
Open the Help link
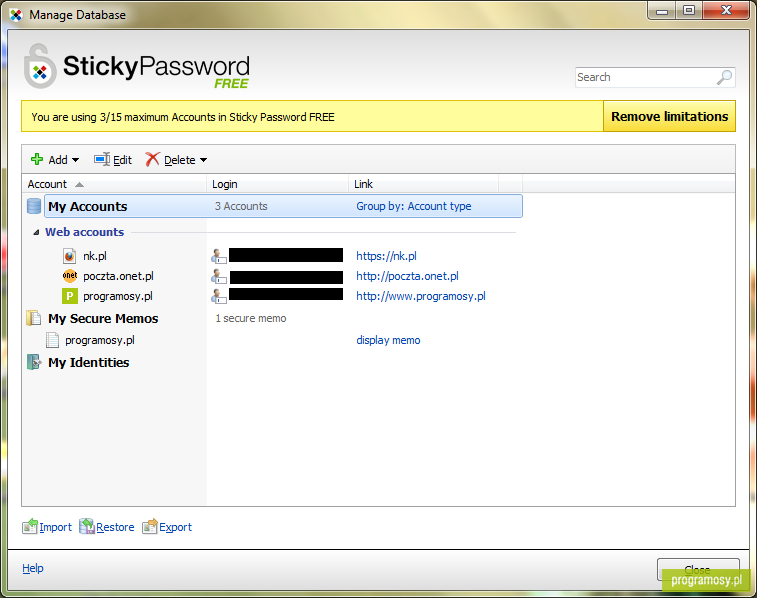(33, 568)
